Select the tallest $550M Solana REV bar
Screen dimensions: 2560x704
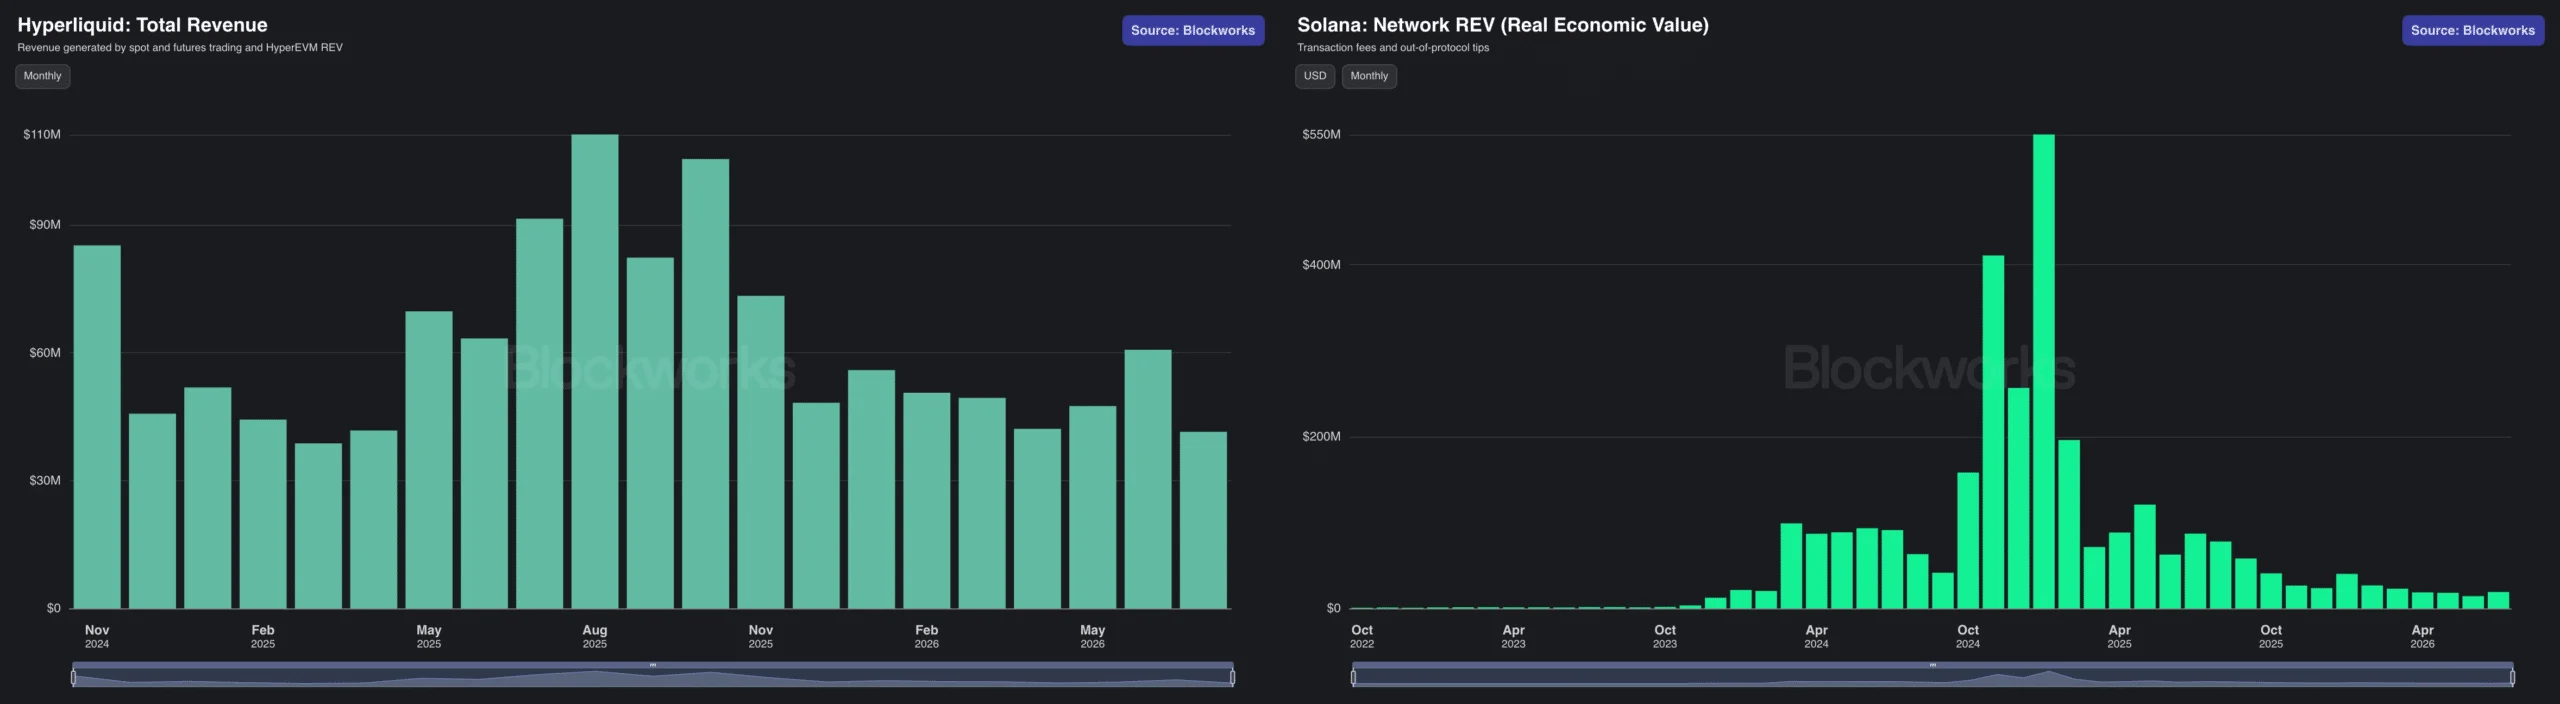click(x=2044, y=371)
